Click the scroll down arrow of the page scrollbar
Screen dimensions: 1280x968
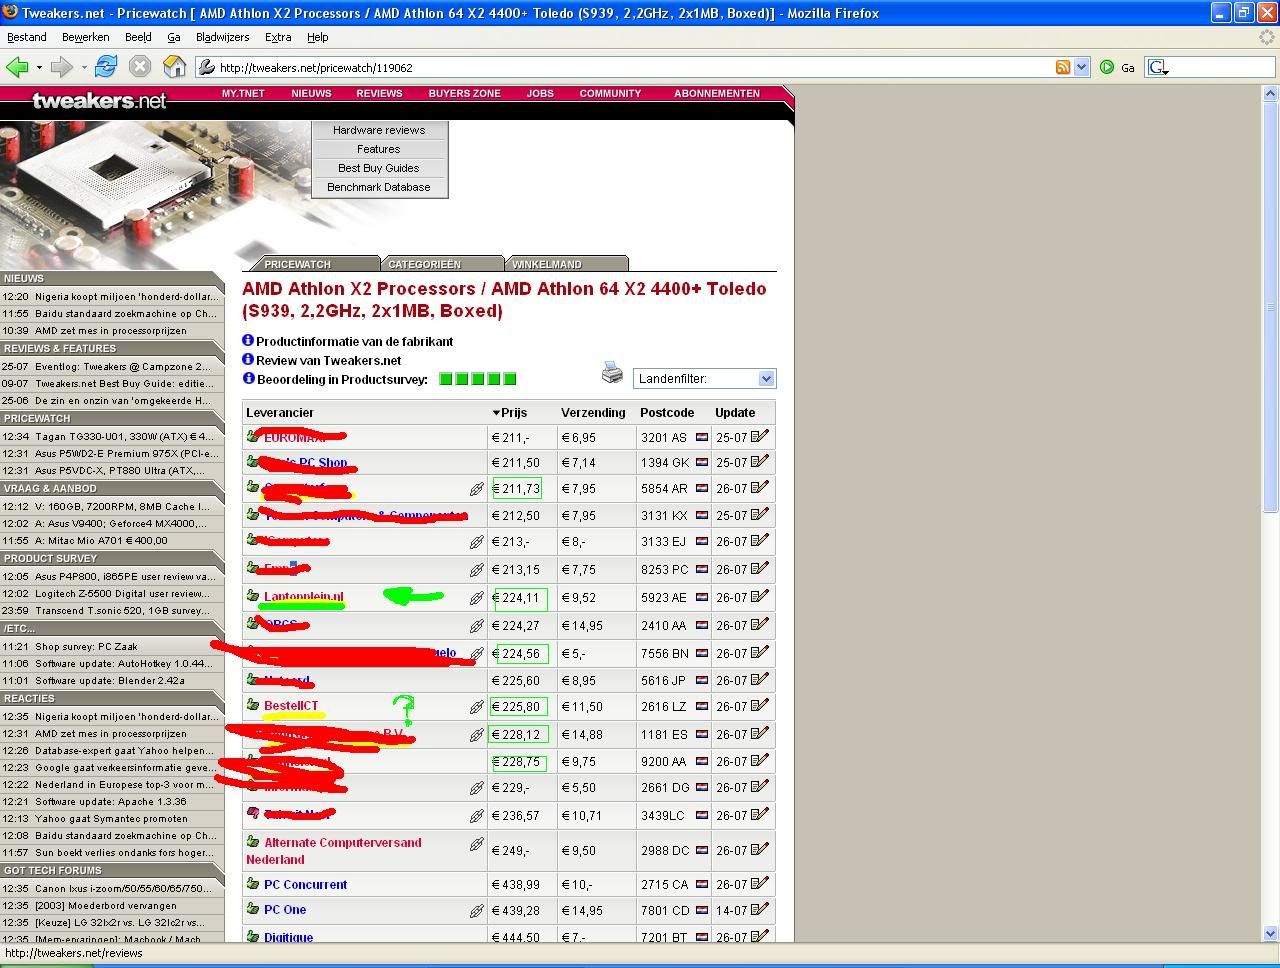click(1271, 934)
